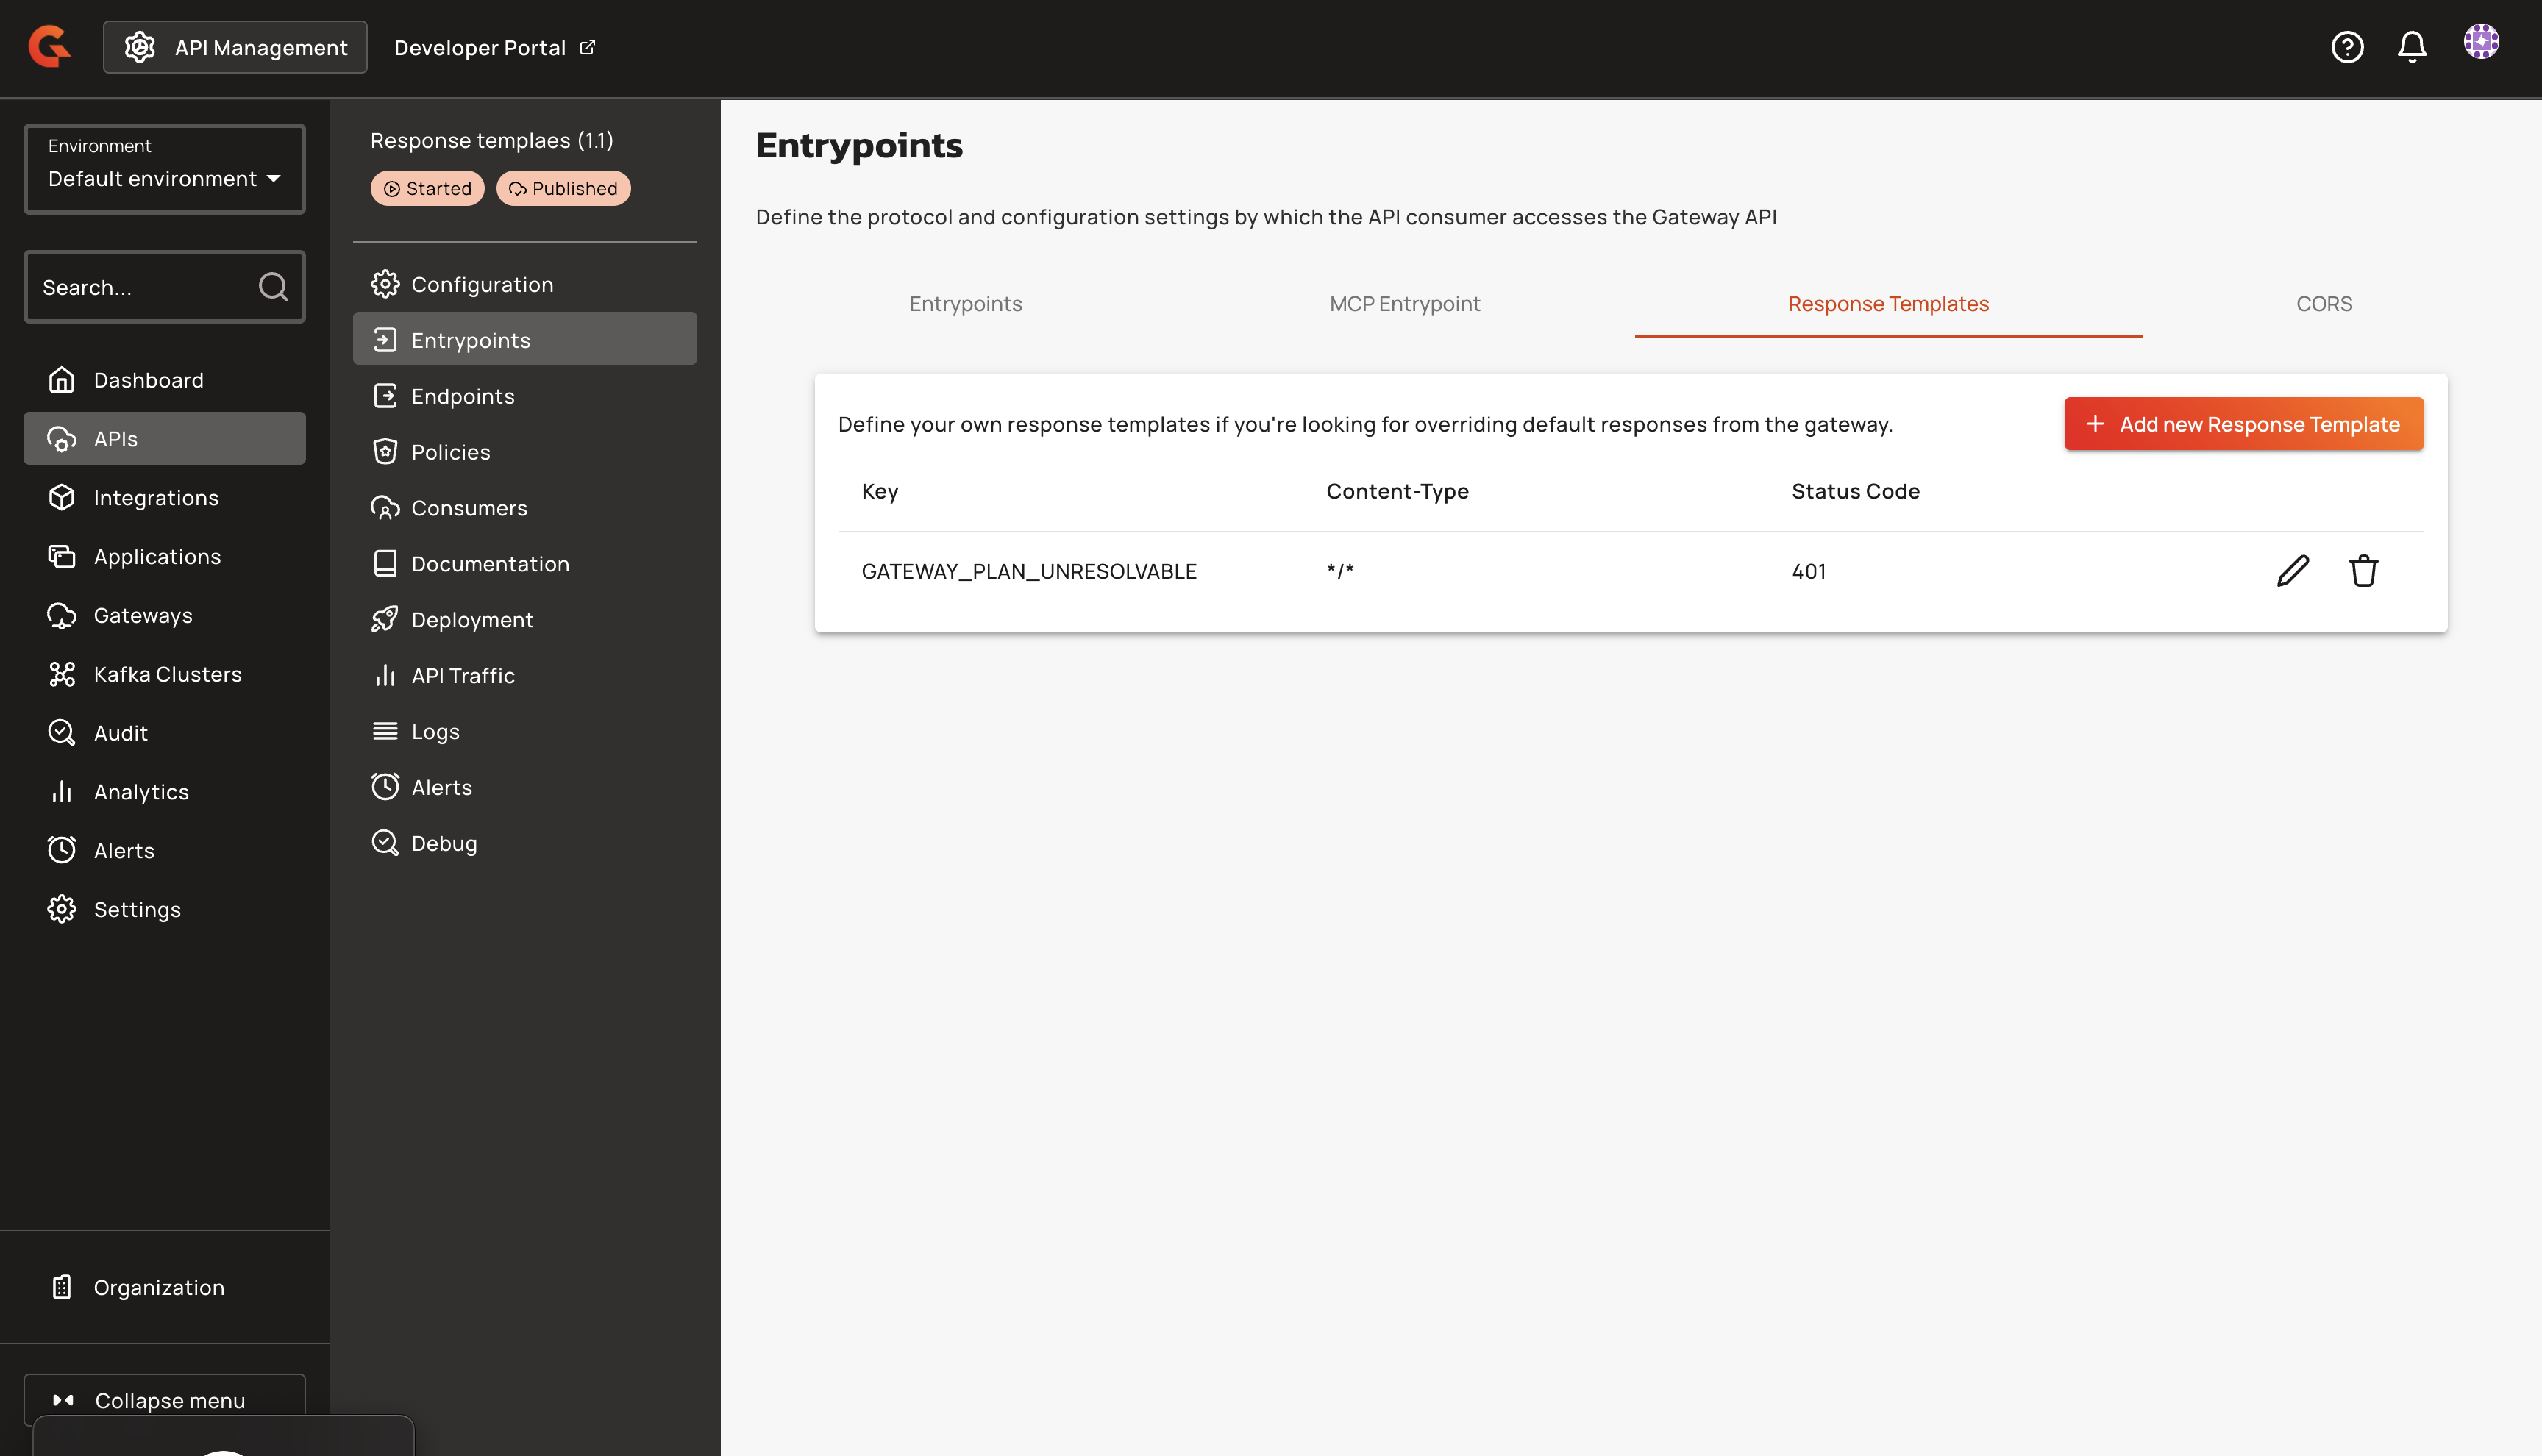This screenshot has width=2542, height=1456.
Task: Open the Developer Portal link
Action: [494, 47]
